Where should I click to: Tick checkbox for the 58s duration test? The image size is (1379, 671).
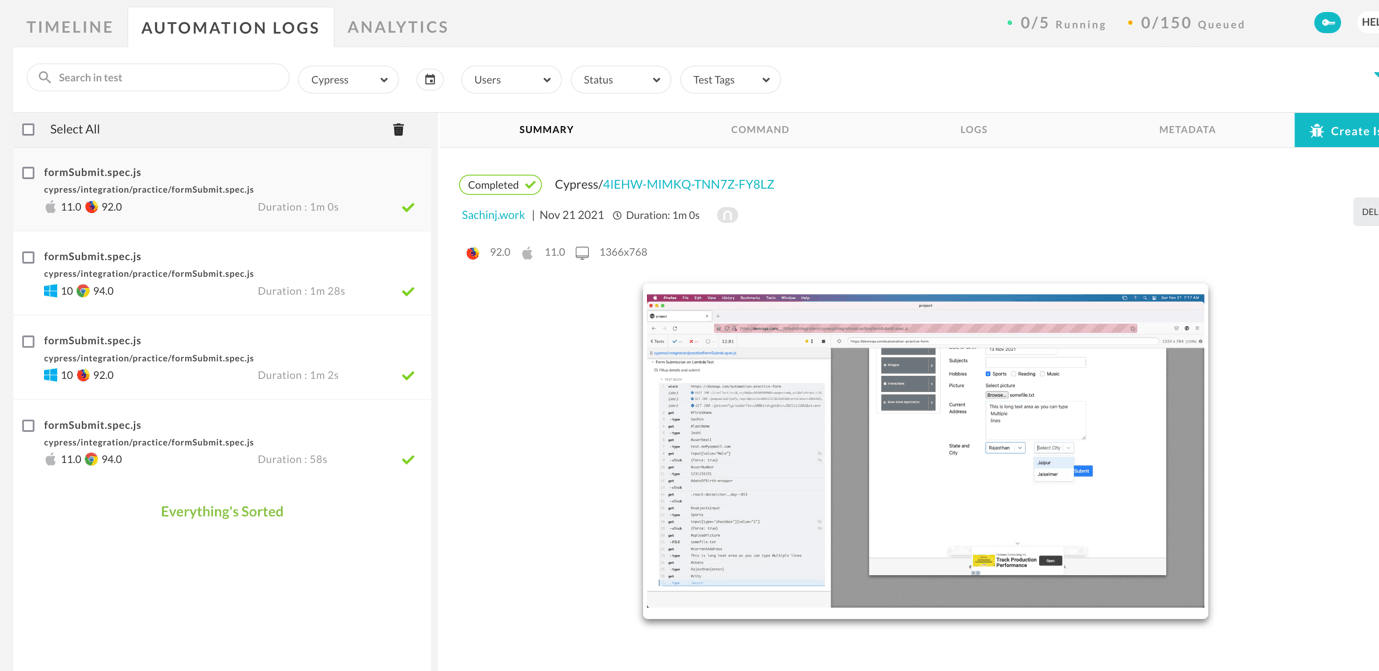[29, 426]
